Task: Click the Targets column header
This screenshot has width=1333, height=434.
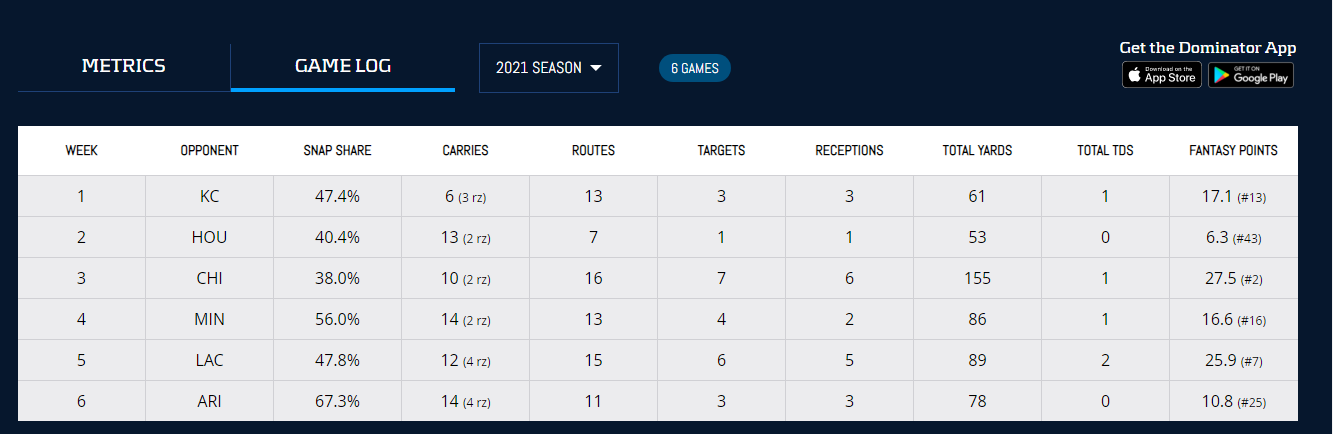Action: 721,151
